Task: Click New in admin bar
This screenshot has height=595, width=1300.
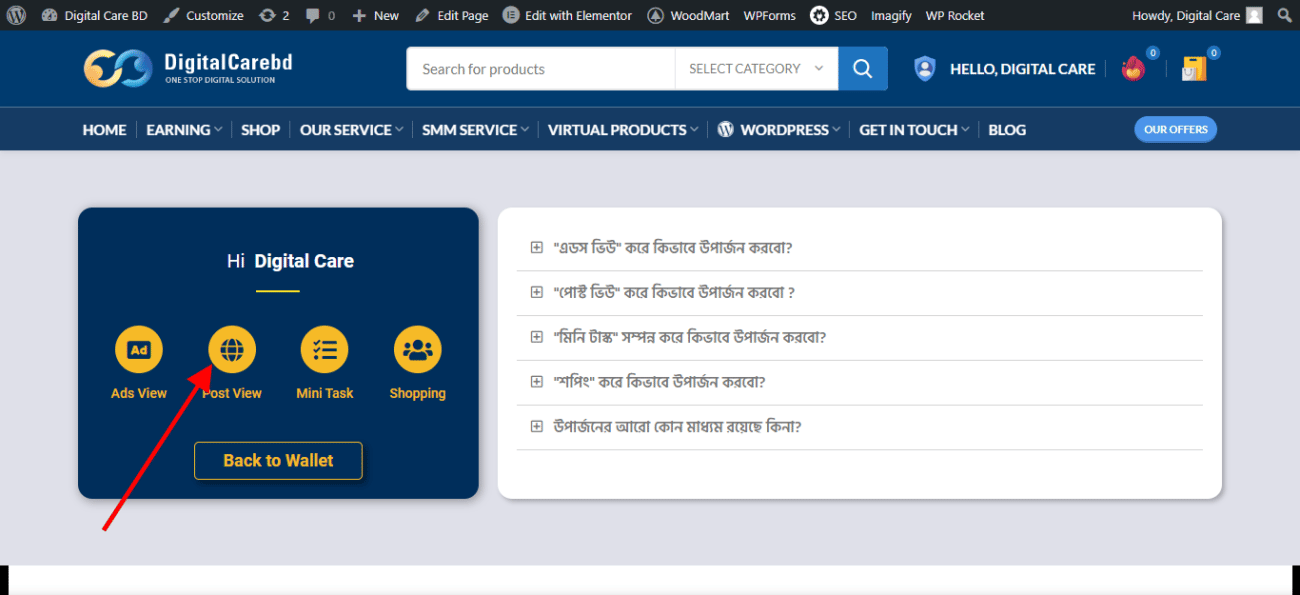Action: [x=375, y=15]
